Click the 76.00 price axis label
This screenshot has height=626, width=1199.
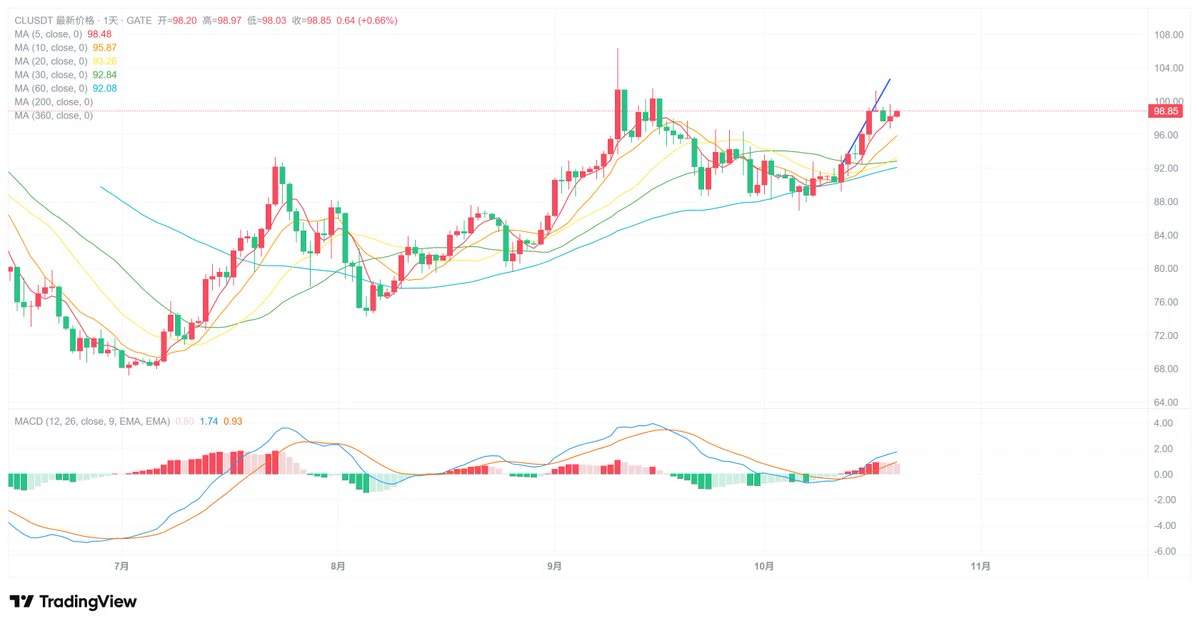[x=1166, y=302]
